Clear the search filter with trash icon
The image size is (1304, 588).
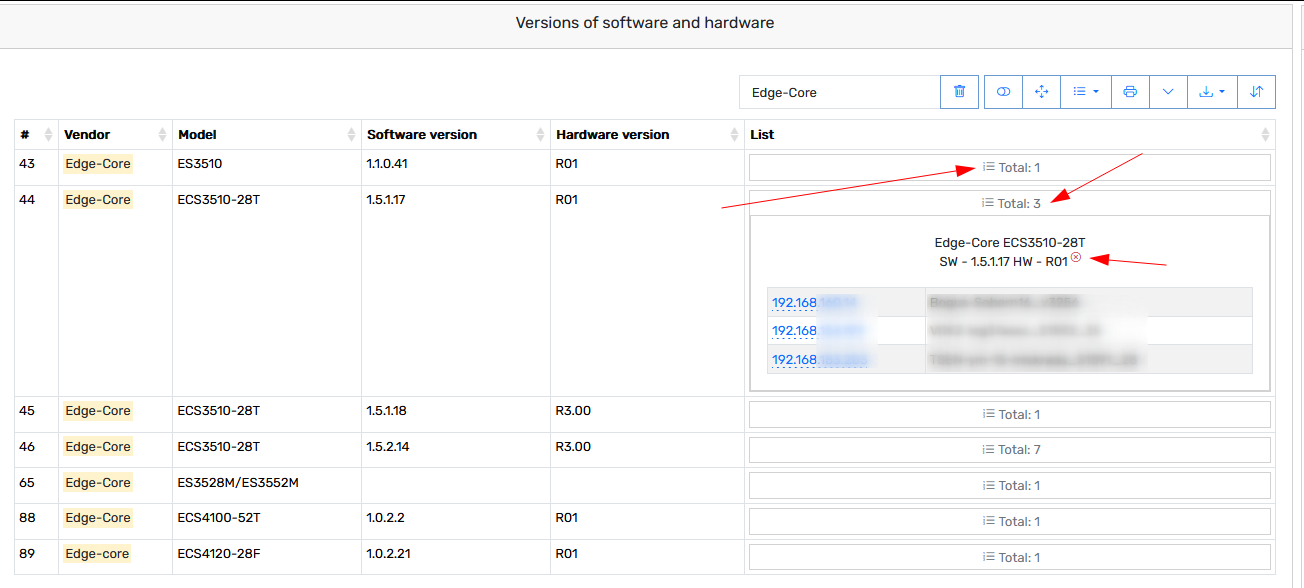coord(959,92)
